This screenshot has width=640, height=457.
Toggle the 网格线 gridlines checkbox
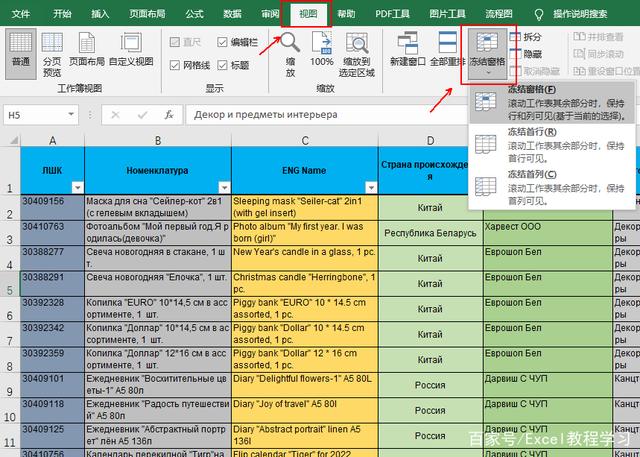175,65
